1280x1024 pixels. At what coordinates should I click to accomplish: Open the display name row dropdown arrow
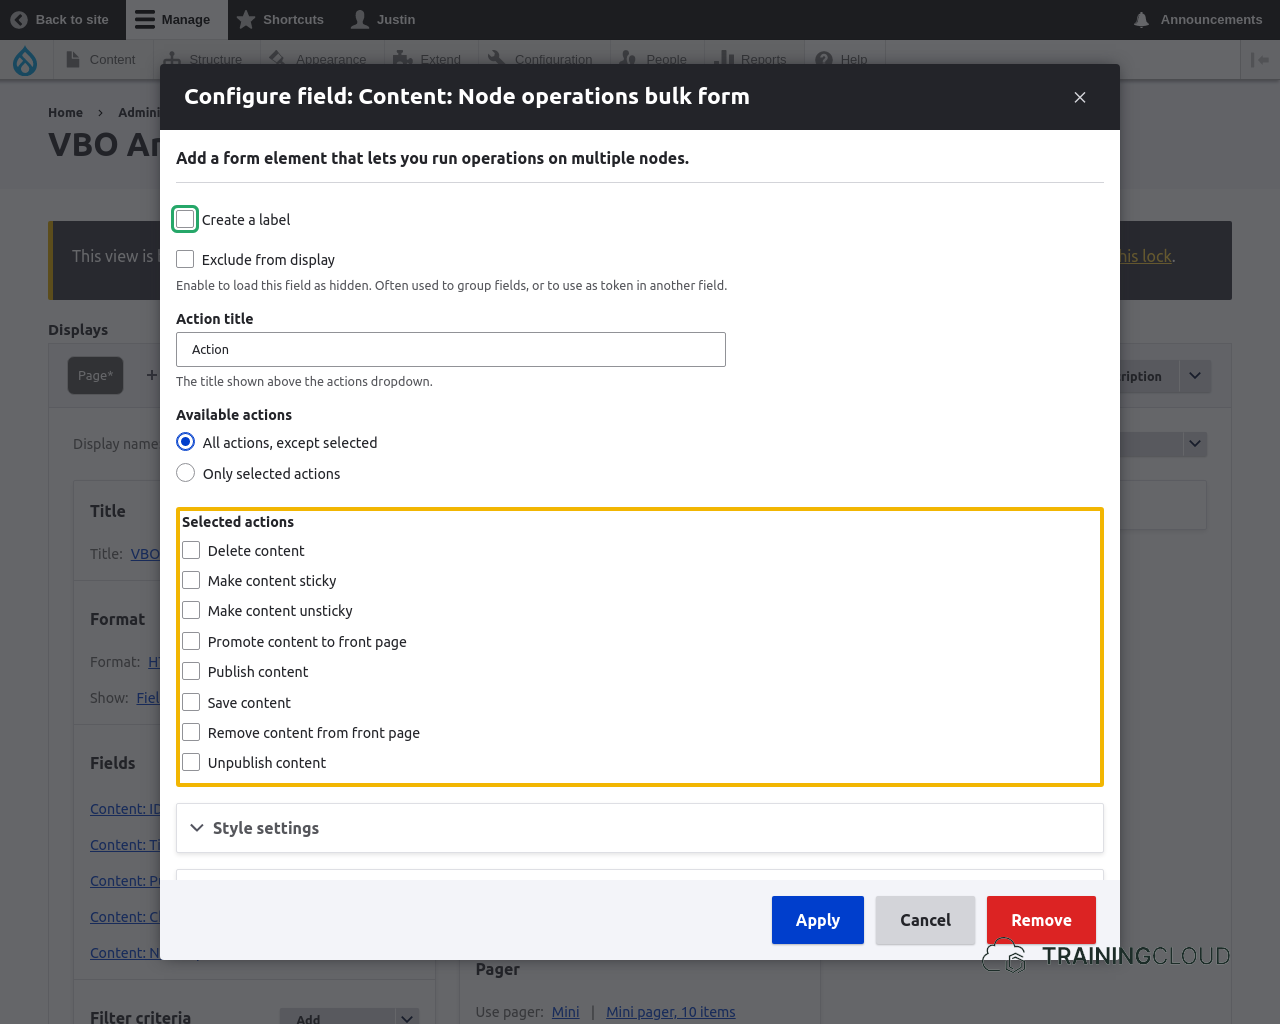point(1195,443)
